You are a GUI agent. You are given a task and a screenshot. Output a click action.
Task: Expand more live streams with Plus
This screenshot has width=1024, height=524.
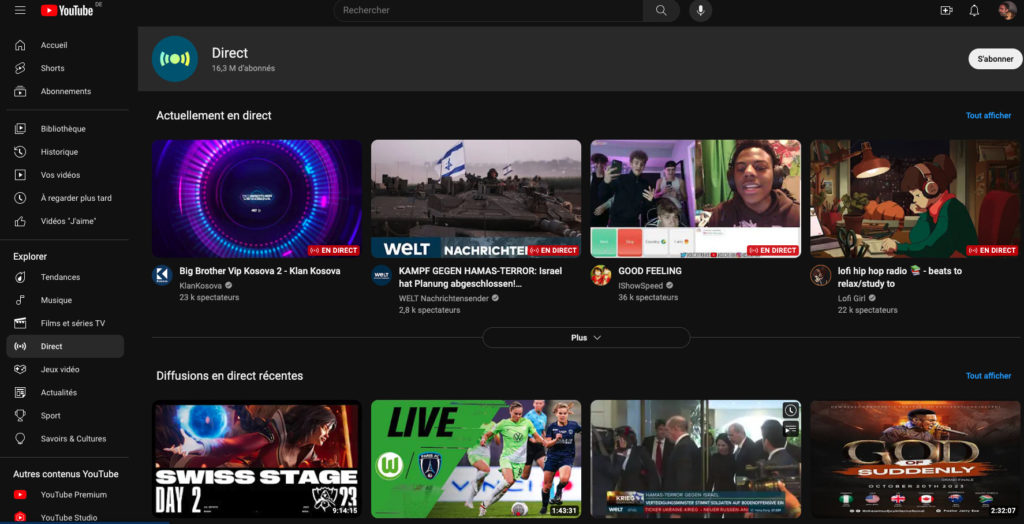coord(586,338)
